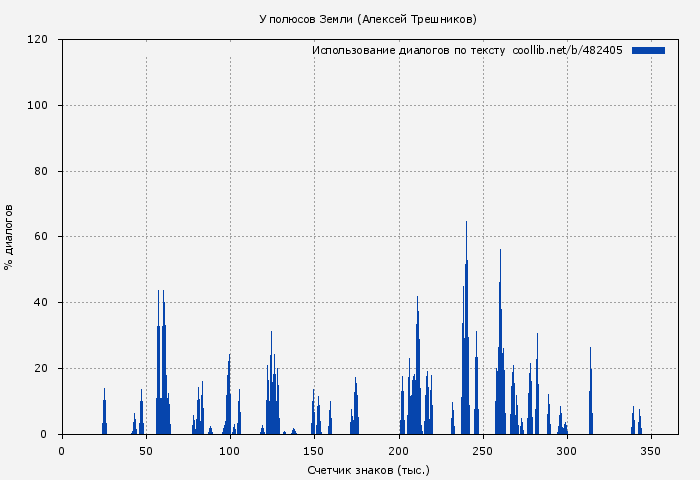The width and height of the screenshot is (700, 480).
Task: Select the y-axis tick label 100
Action: (39, 106)
